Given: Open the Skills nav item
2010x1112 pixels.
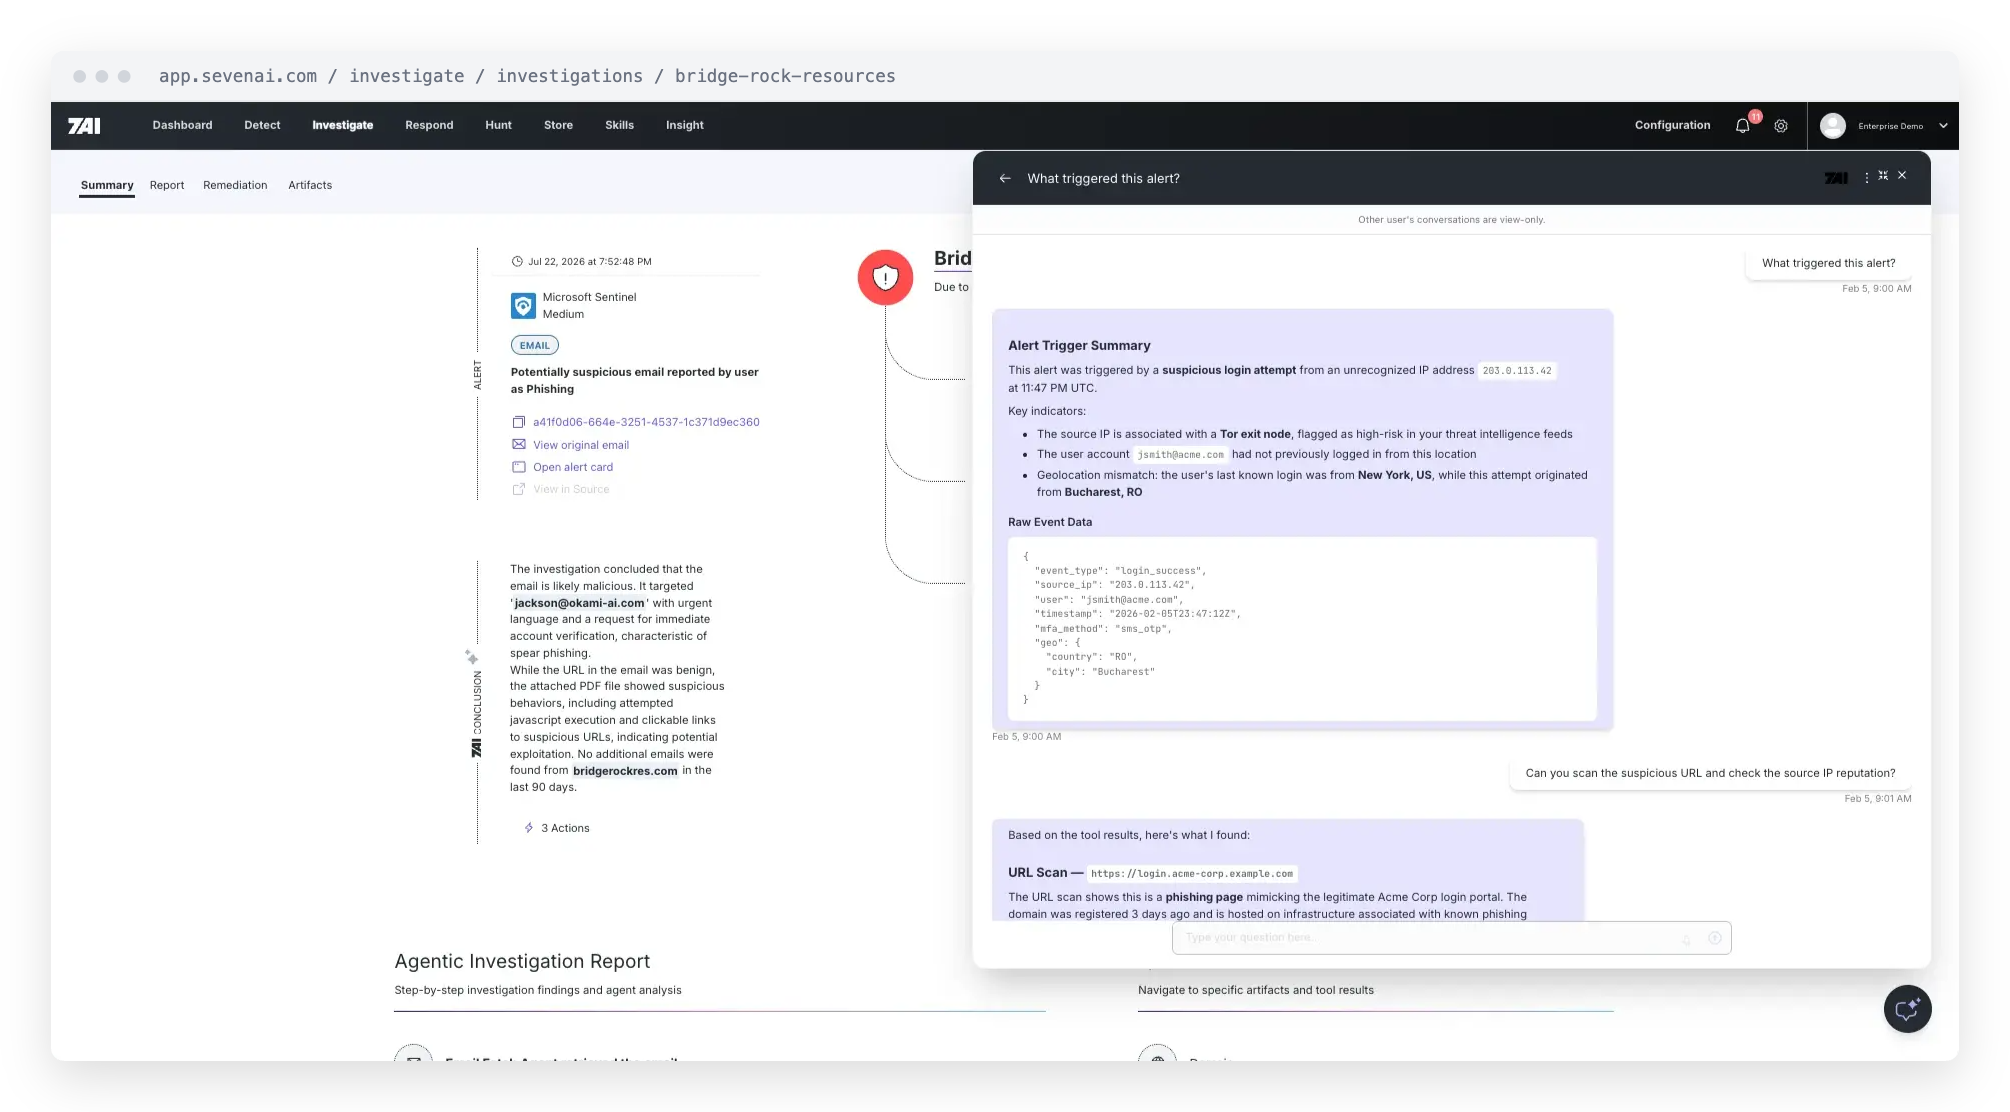Looking at the screenshot, I should (619, 126).
